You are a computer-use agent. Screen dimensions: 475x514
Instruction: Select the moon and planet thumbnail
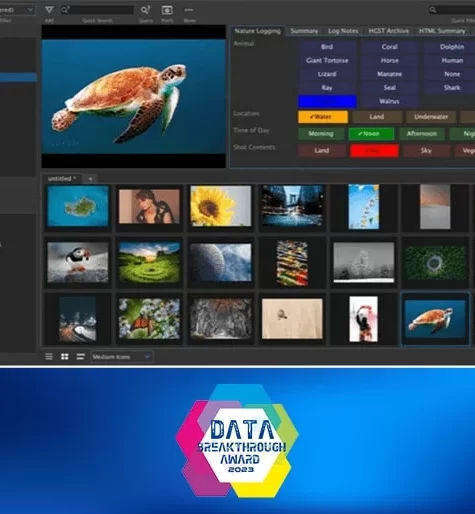tap(221, 262)
